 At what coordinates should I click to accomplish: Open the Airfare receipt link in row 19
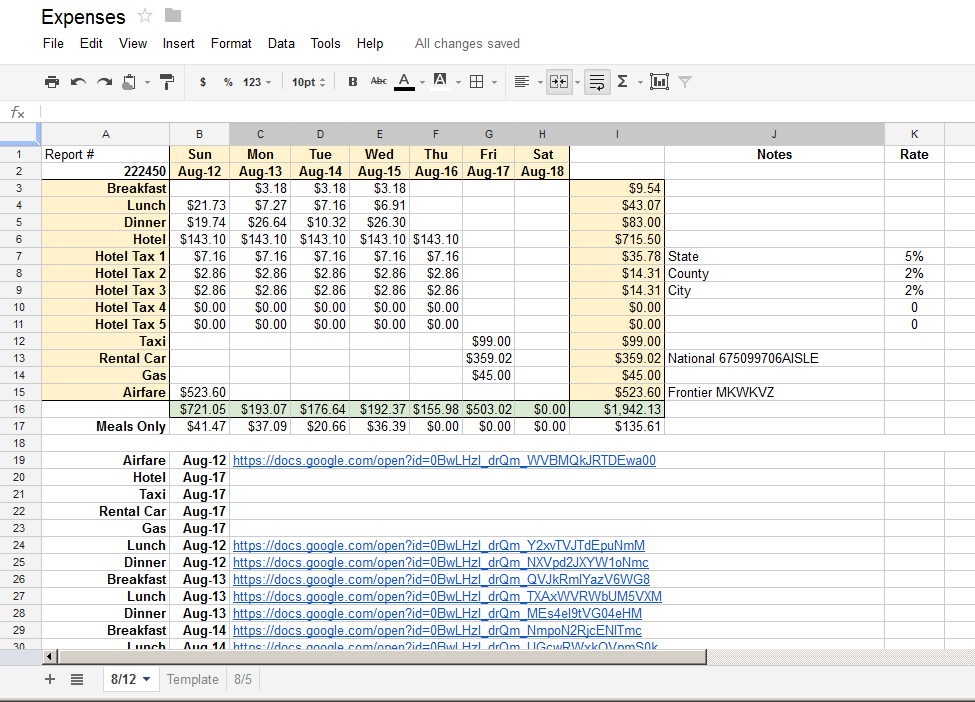[x=444, y=461]
